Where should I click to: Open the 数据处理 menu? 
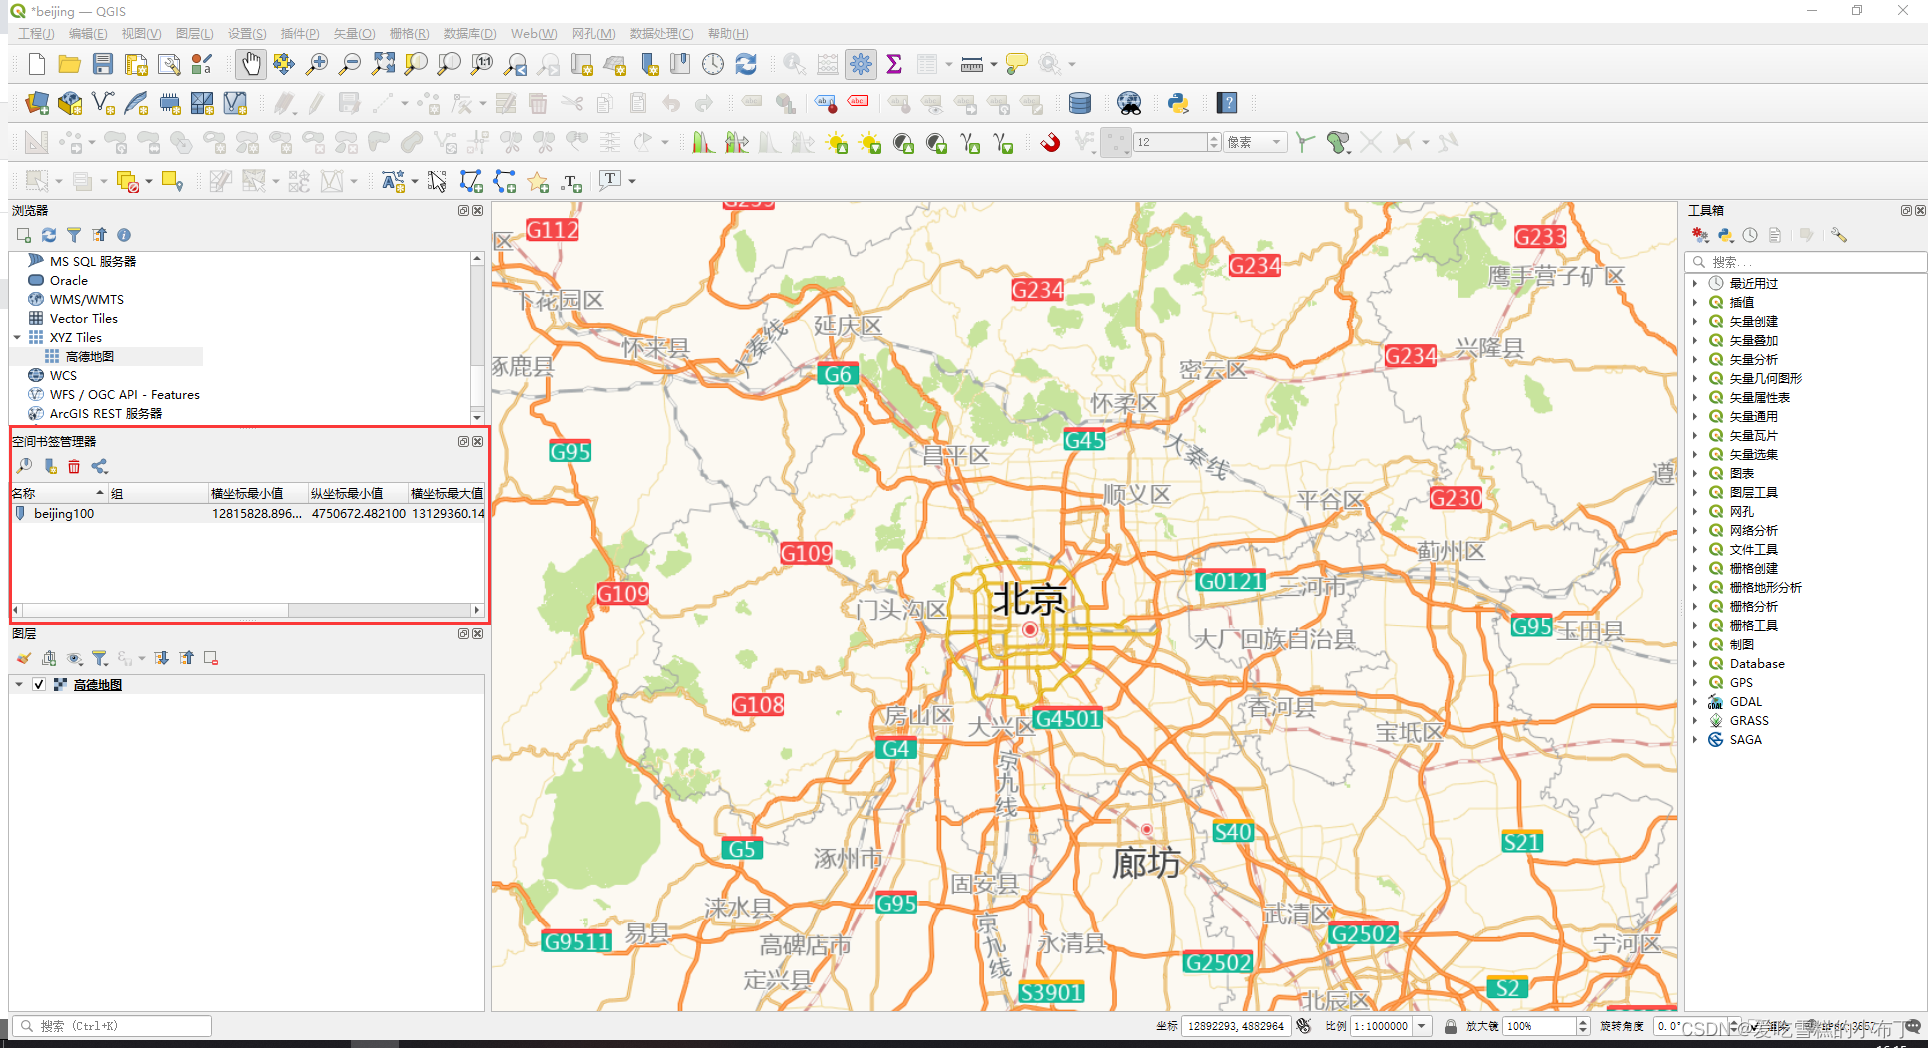[661, 34]
